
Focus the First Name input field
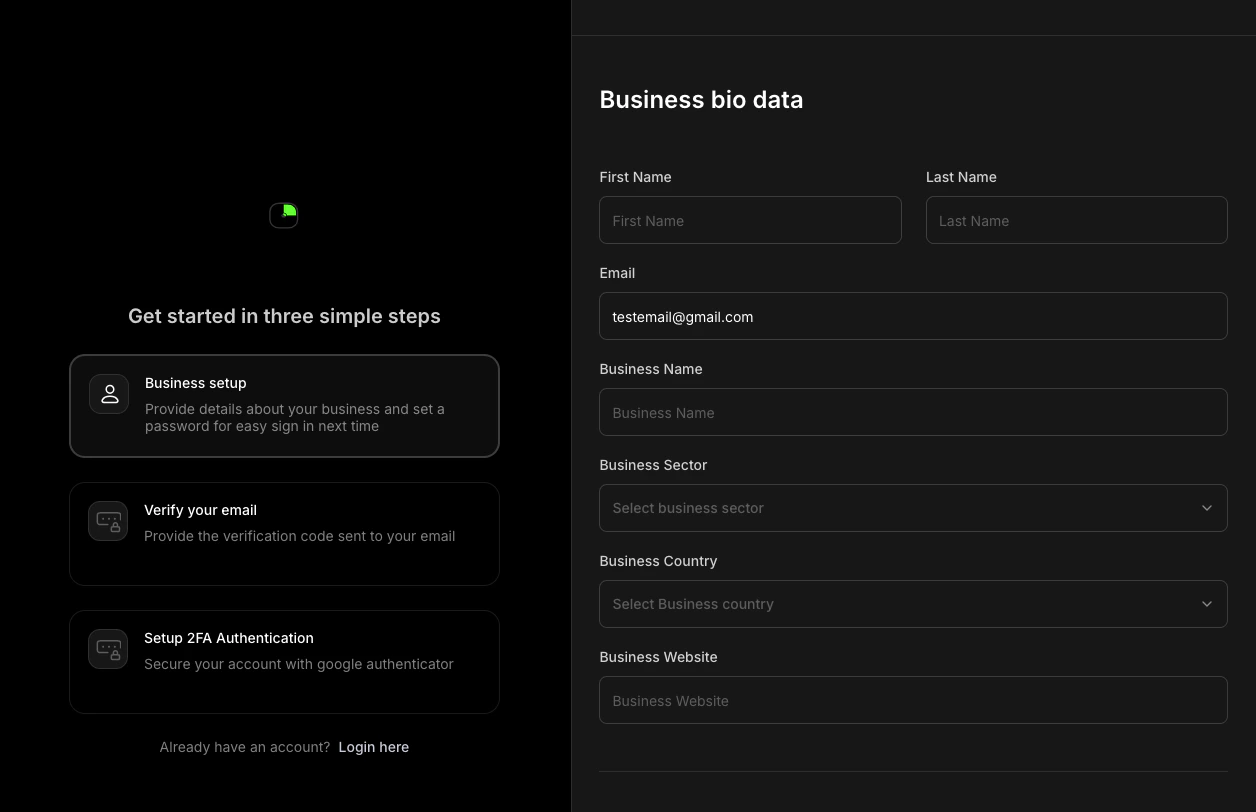[x=750, y=220]
